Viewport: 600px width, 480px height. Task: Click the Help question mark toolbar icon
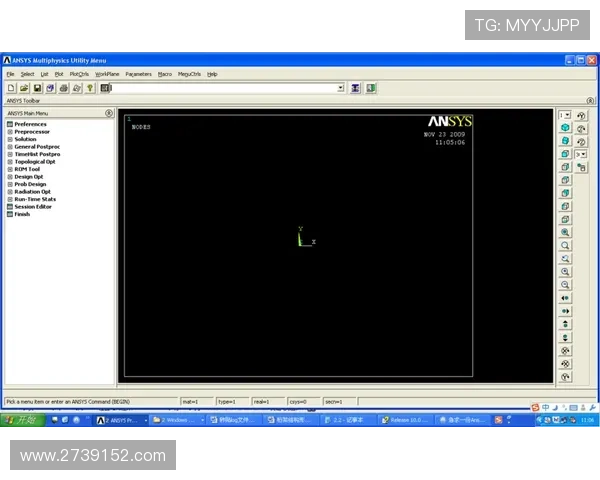point(90,88)
